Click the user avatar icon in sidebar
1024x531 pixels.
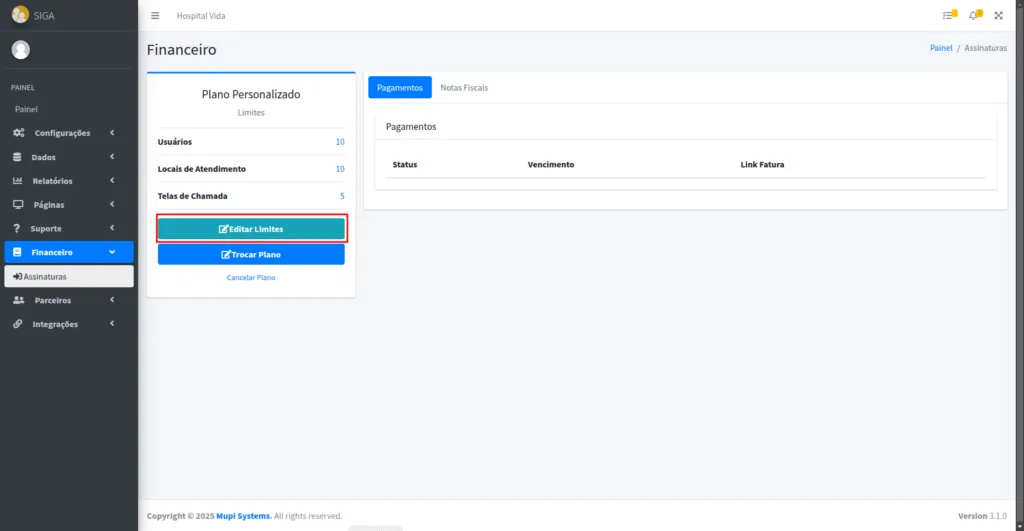pos(21,50)
